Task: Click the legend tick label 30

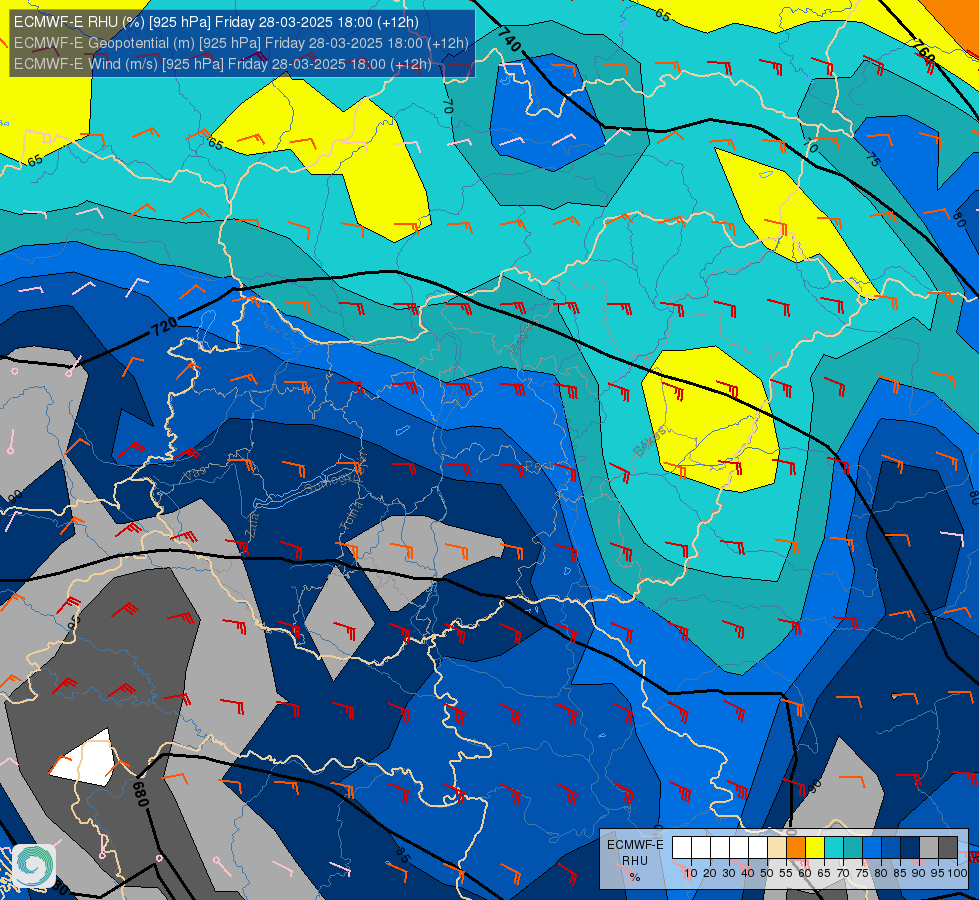Action: tap(729, 873)
